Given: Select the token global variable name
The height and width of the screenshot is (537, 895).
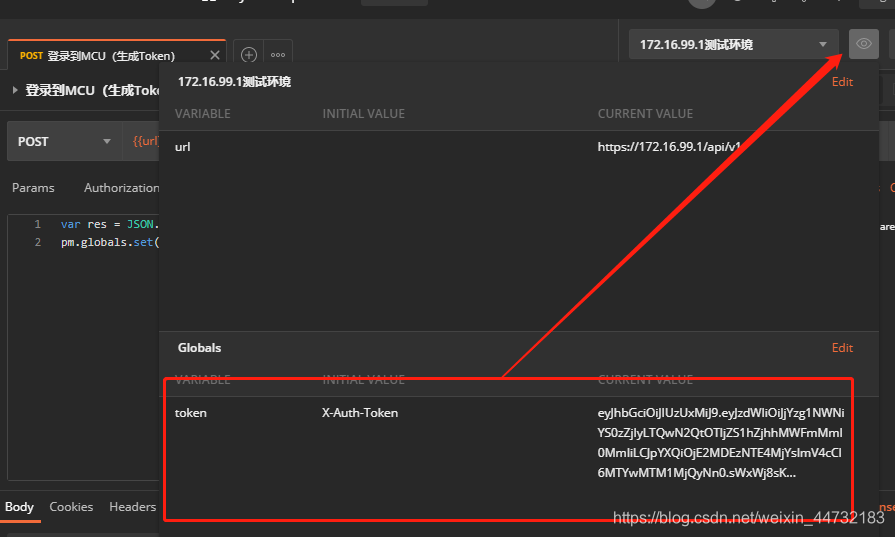Looking at the screenshot, I should pyautogui.click(x=191, y=413).
